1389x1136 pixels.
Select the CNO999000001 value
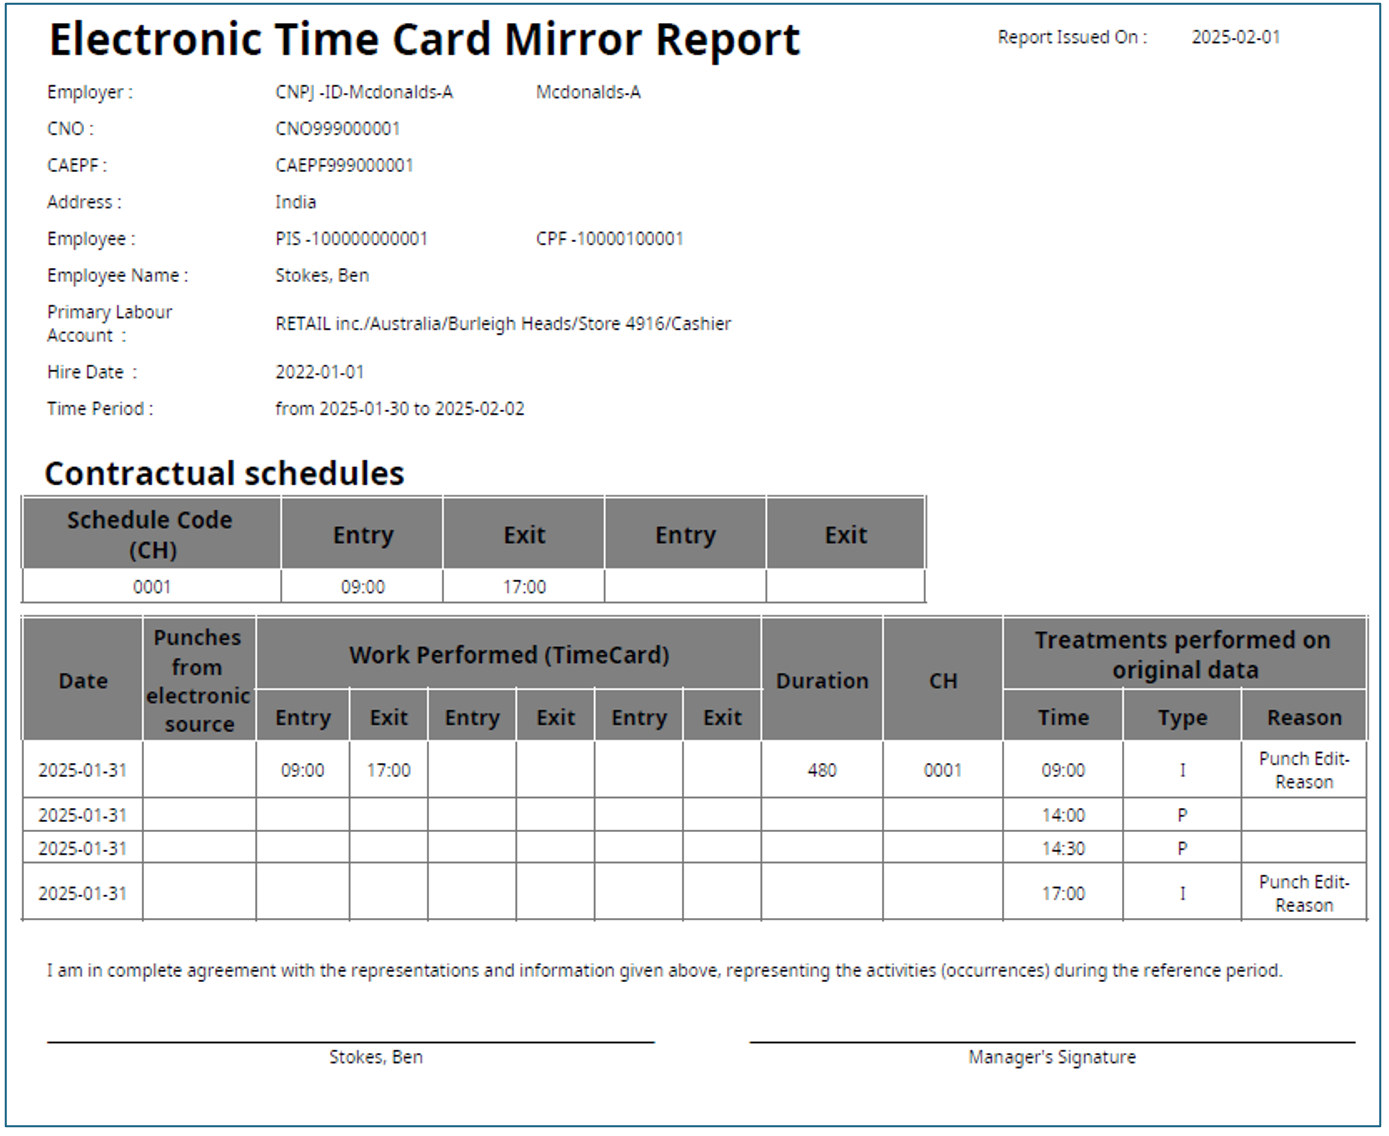point(337,129)
